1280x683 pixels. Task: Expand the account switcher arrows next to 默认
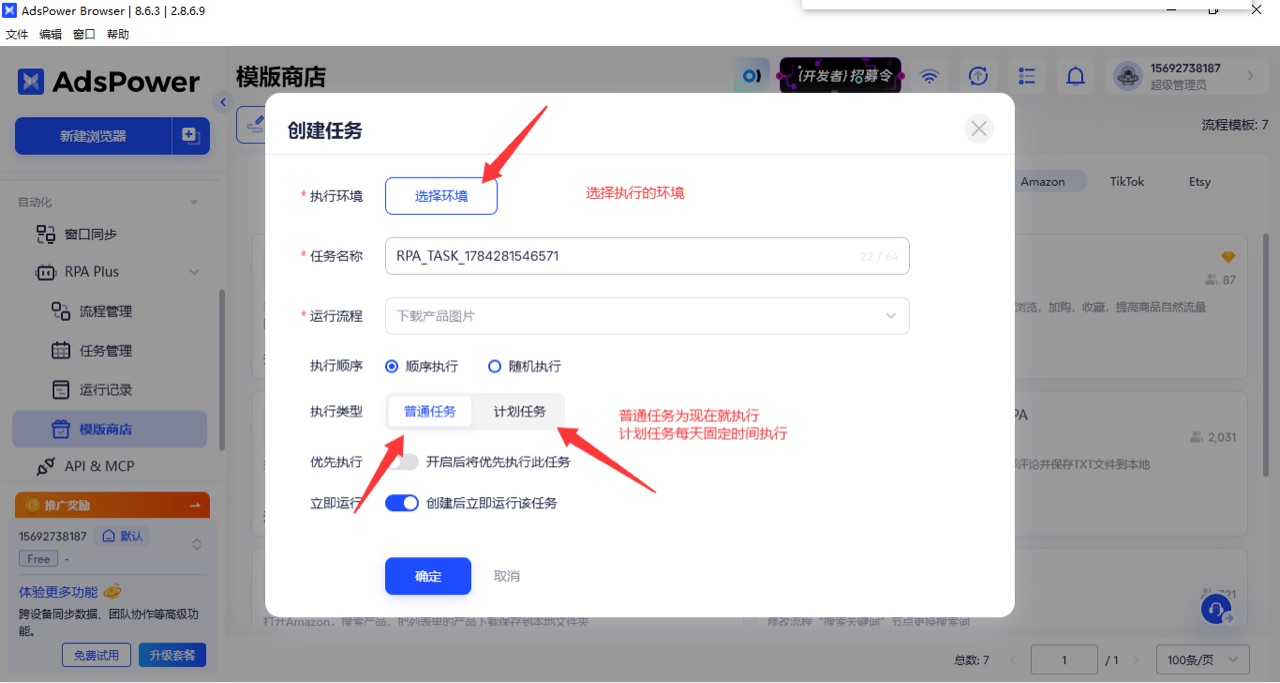197,545
